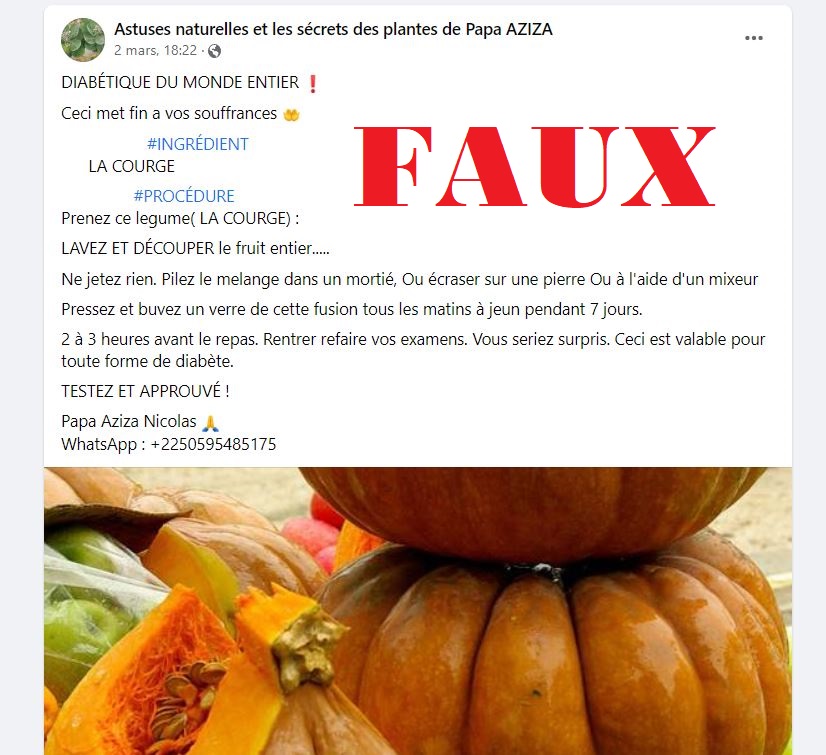Viewport: 826px width, 755px height.
Task: Click the DIABÉTIQUE DU MONDE ENTIER headline
Action: click(180, 83)
